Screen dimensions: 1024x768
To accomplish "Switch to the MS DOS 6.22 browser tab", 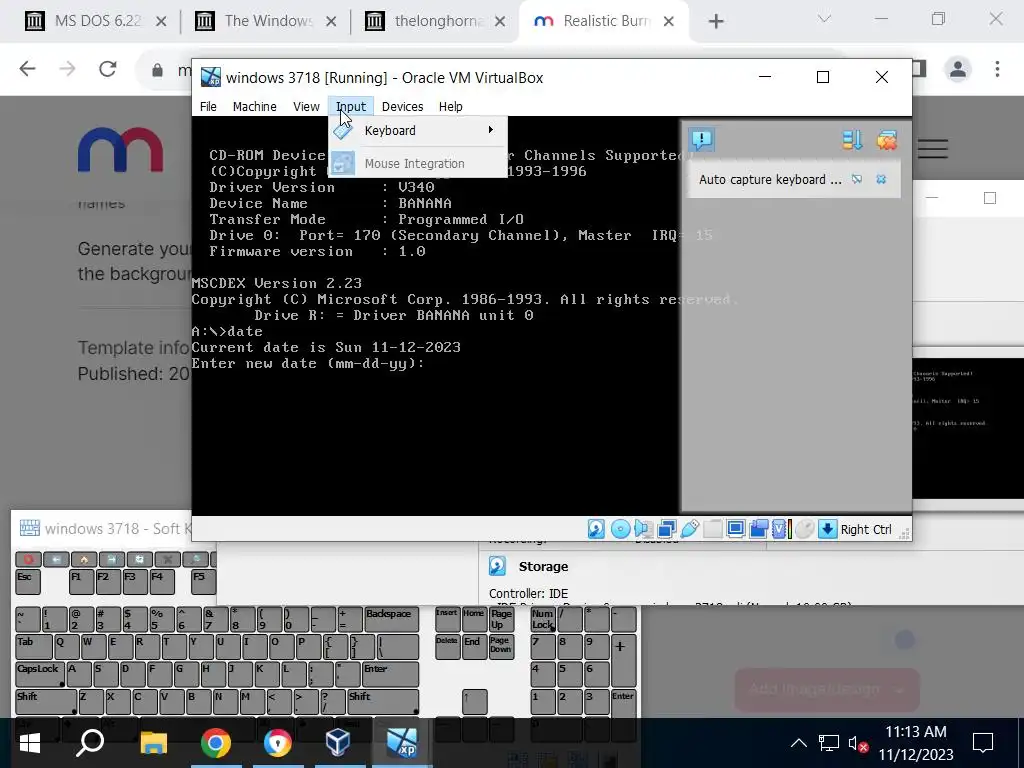I will click(98, 21).
